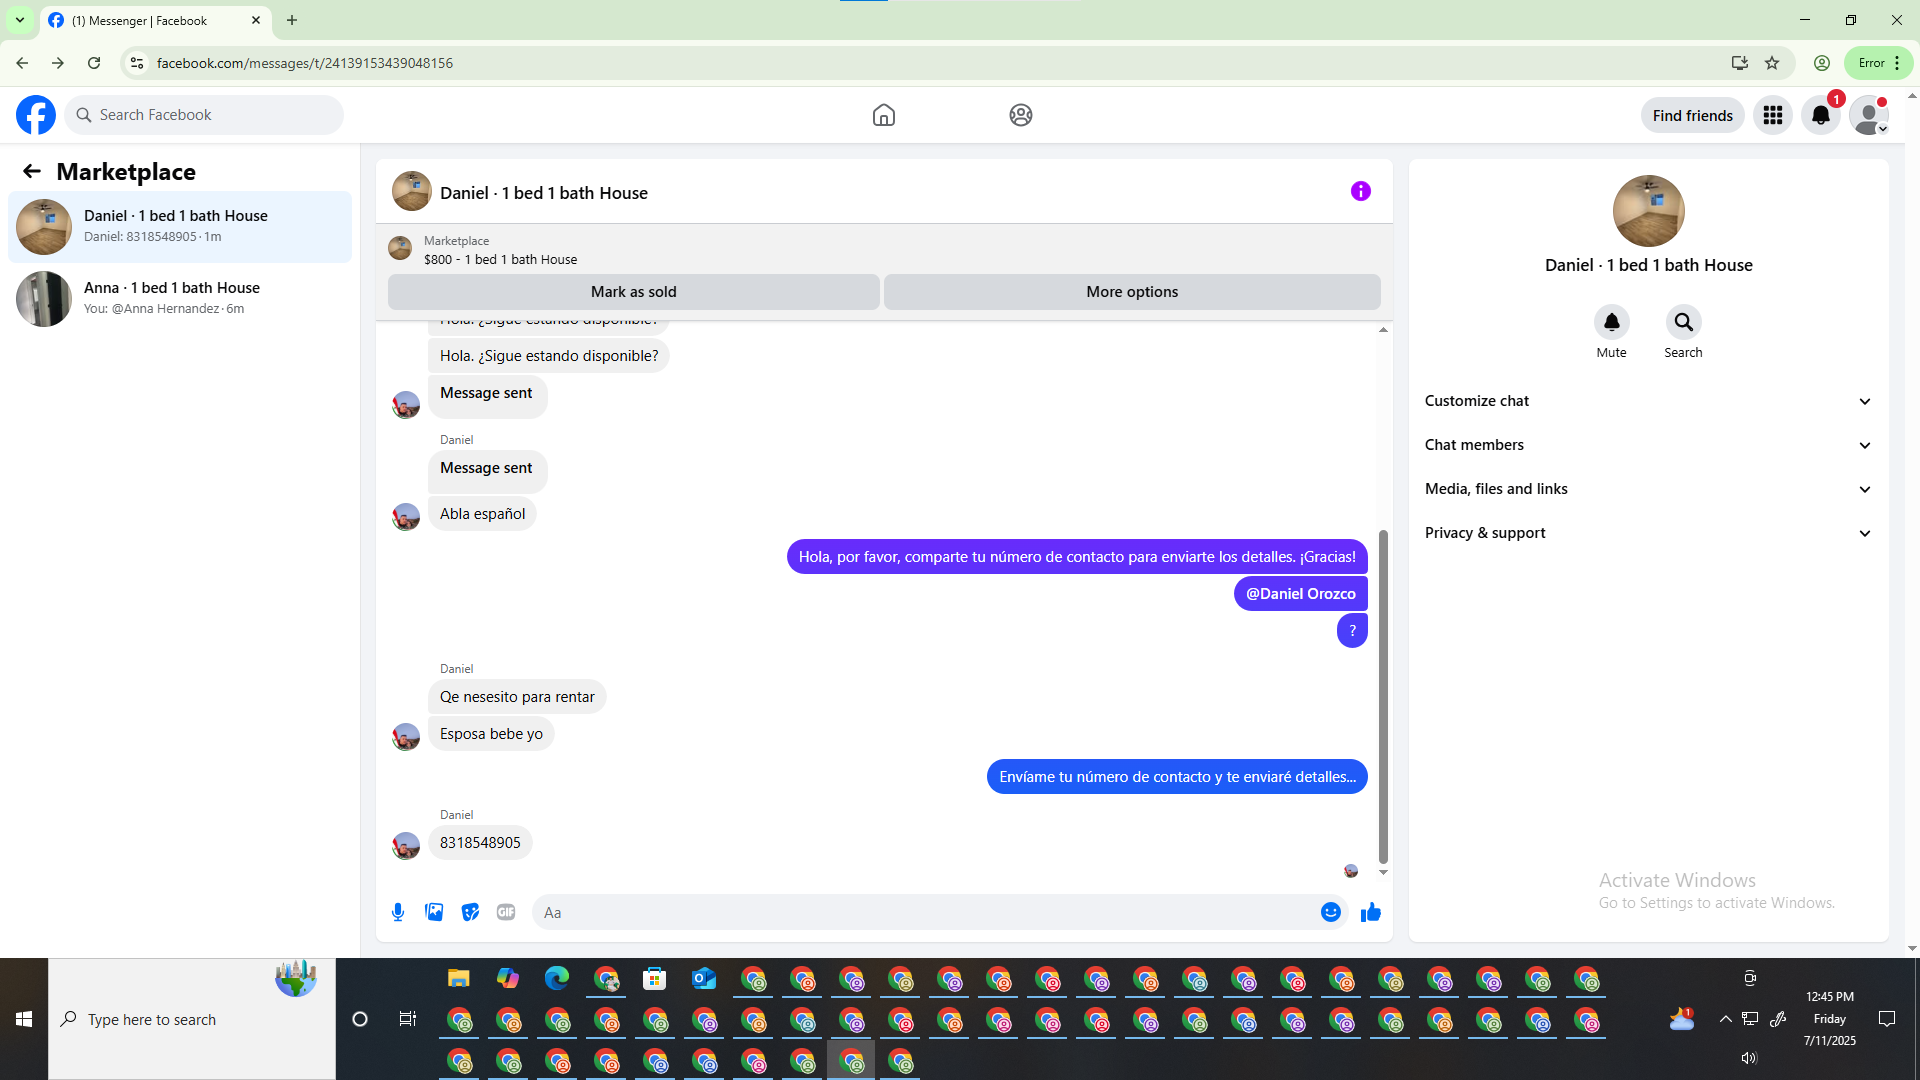
Task: Open the Chrome Error menu button
Action: pos(1878,63)
